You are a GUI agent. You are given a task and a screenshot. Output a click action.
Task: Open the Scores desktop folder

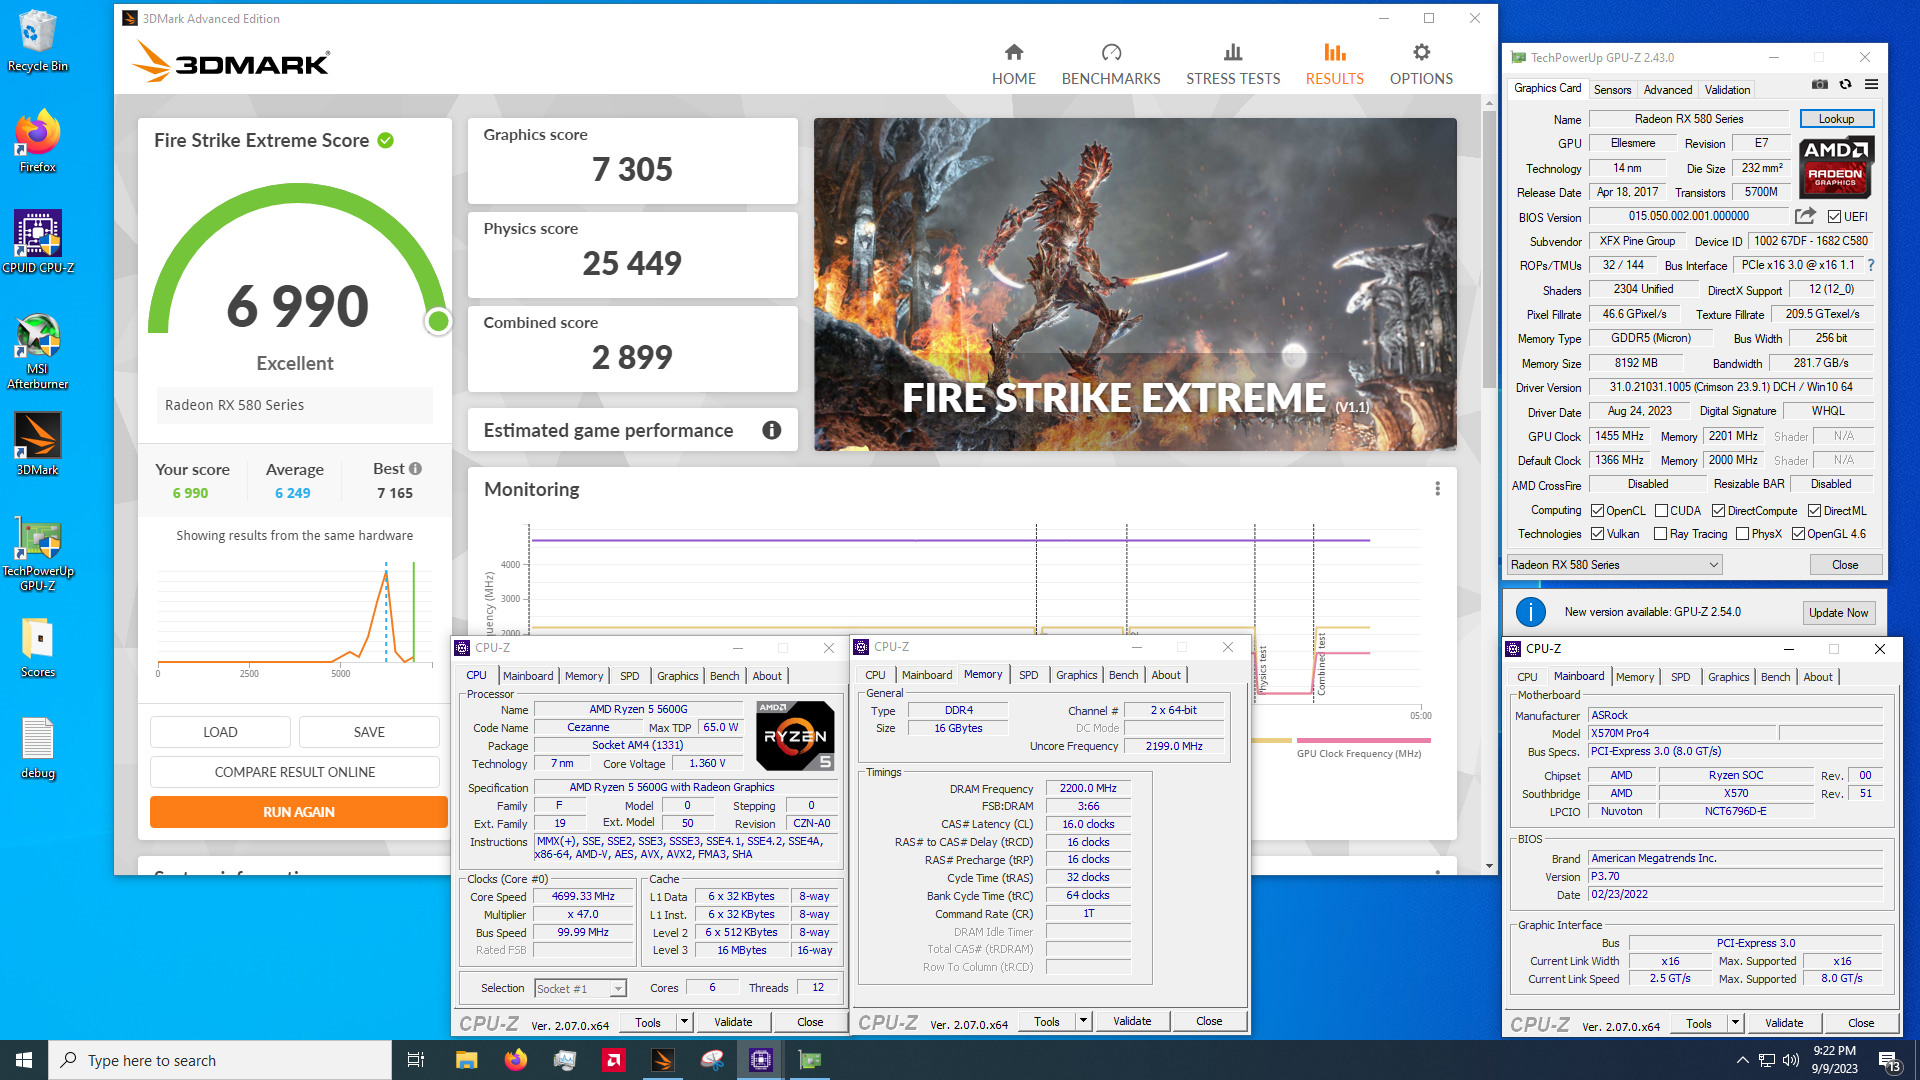(37, 647)
